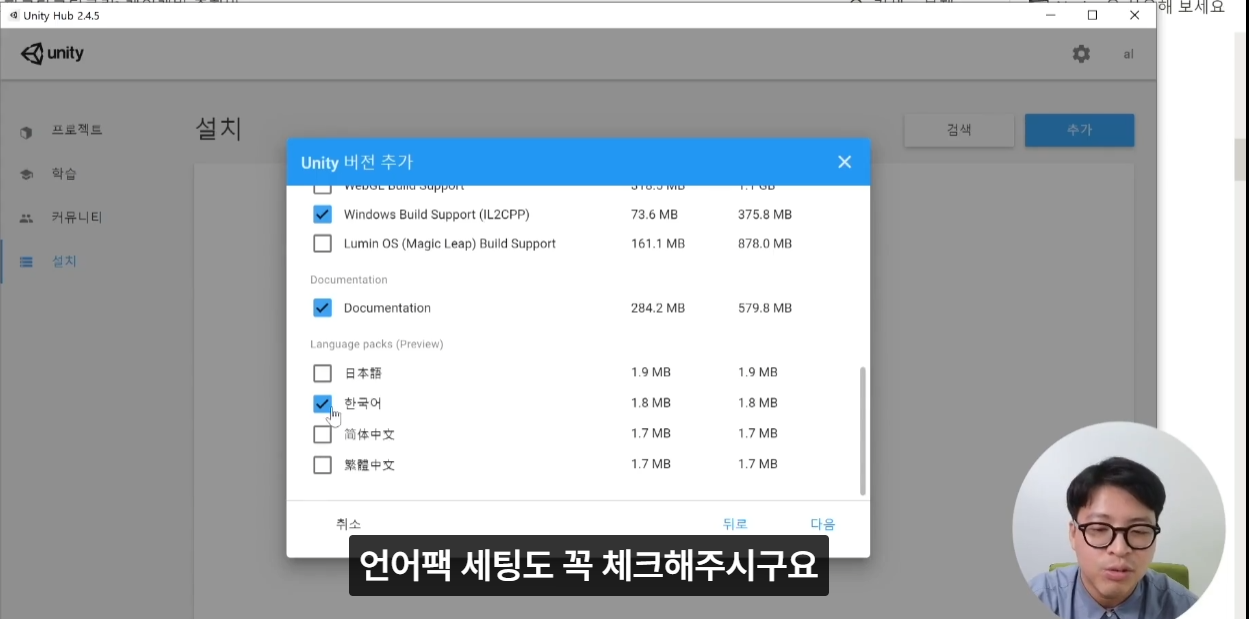Click the dialog's vertical scrollbar thumb
1249x619 pixels.
coord(862,430)
